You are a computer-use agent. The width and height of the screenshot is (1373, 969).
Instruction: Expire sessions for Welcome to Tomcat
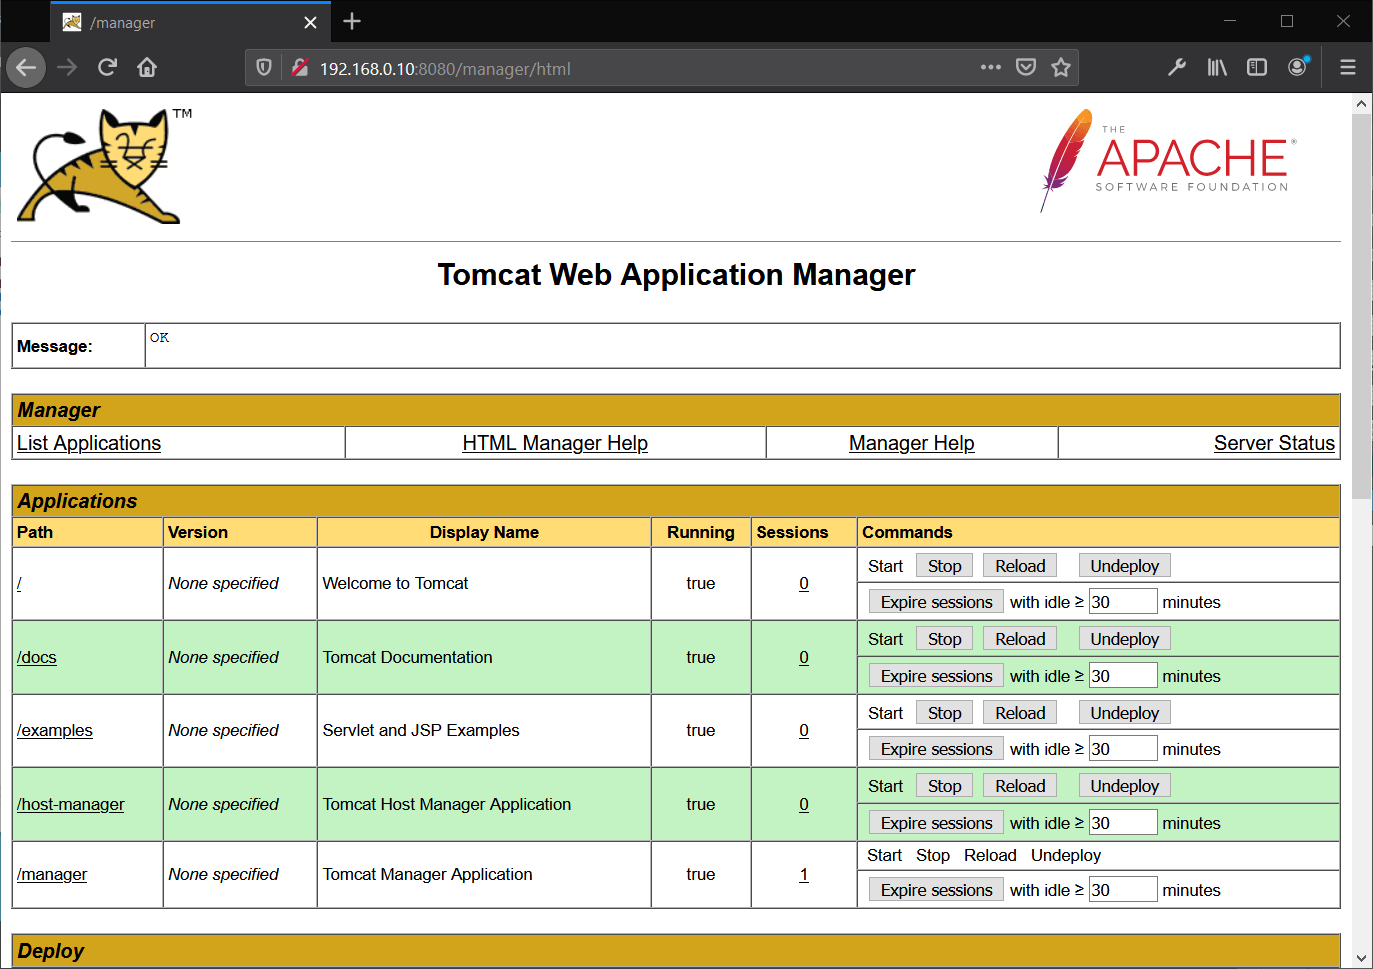click(936, 602)
